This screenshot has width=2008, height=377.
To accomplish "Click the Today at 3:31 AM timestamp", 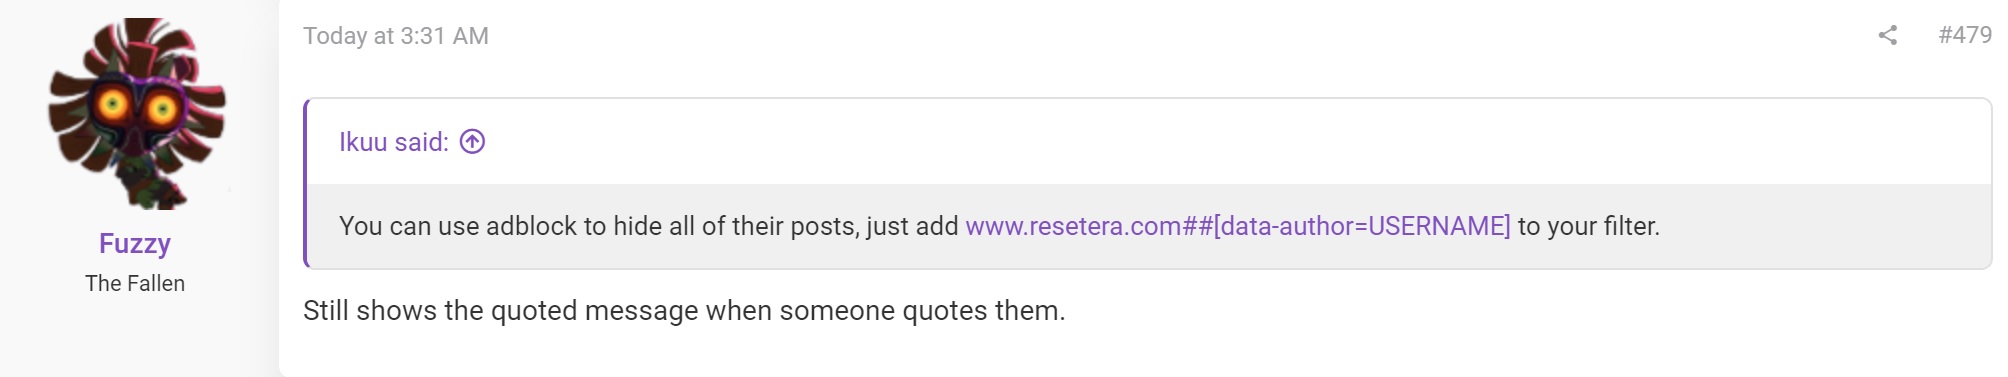I will 396,36.
